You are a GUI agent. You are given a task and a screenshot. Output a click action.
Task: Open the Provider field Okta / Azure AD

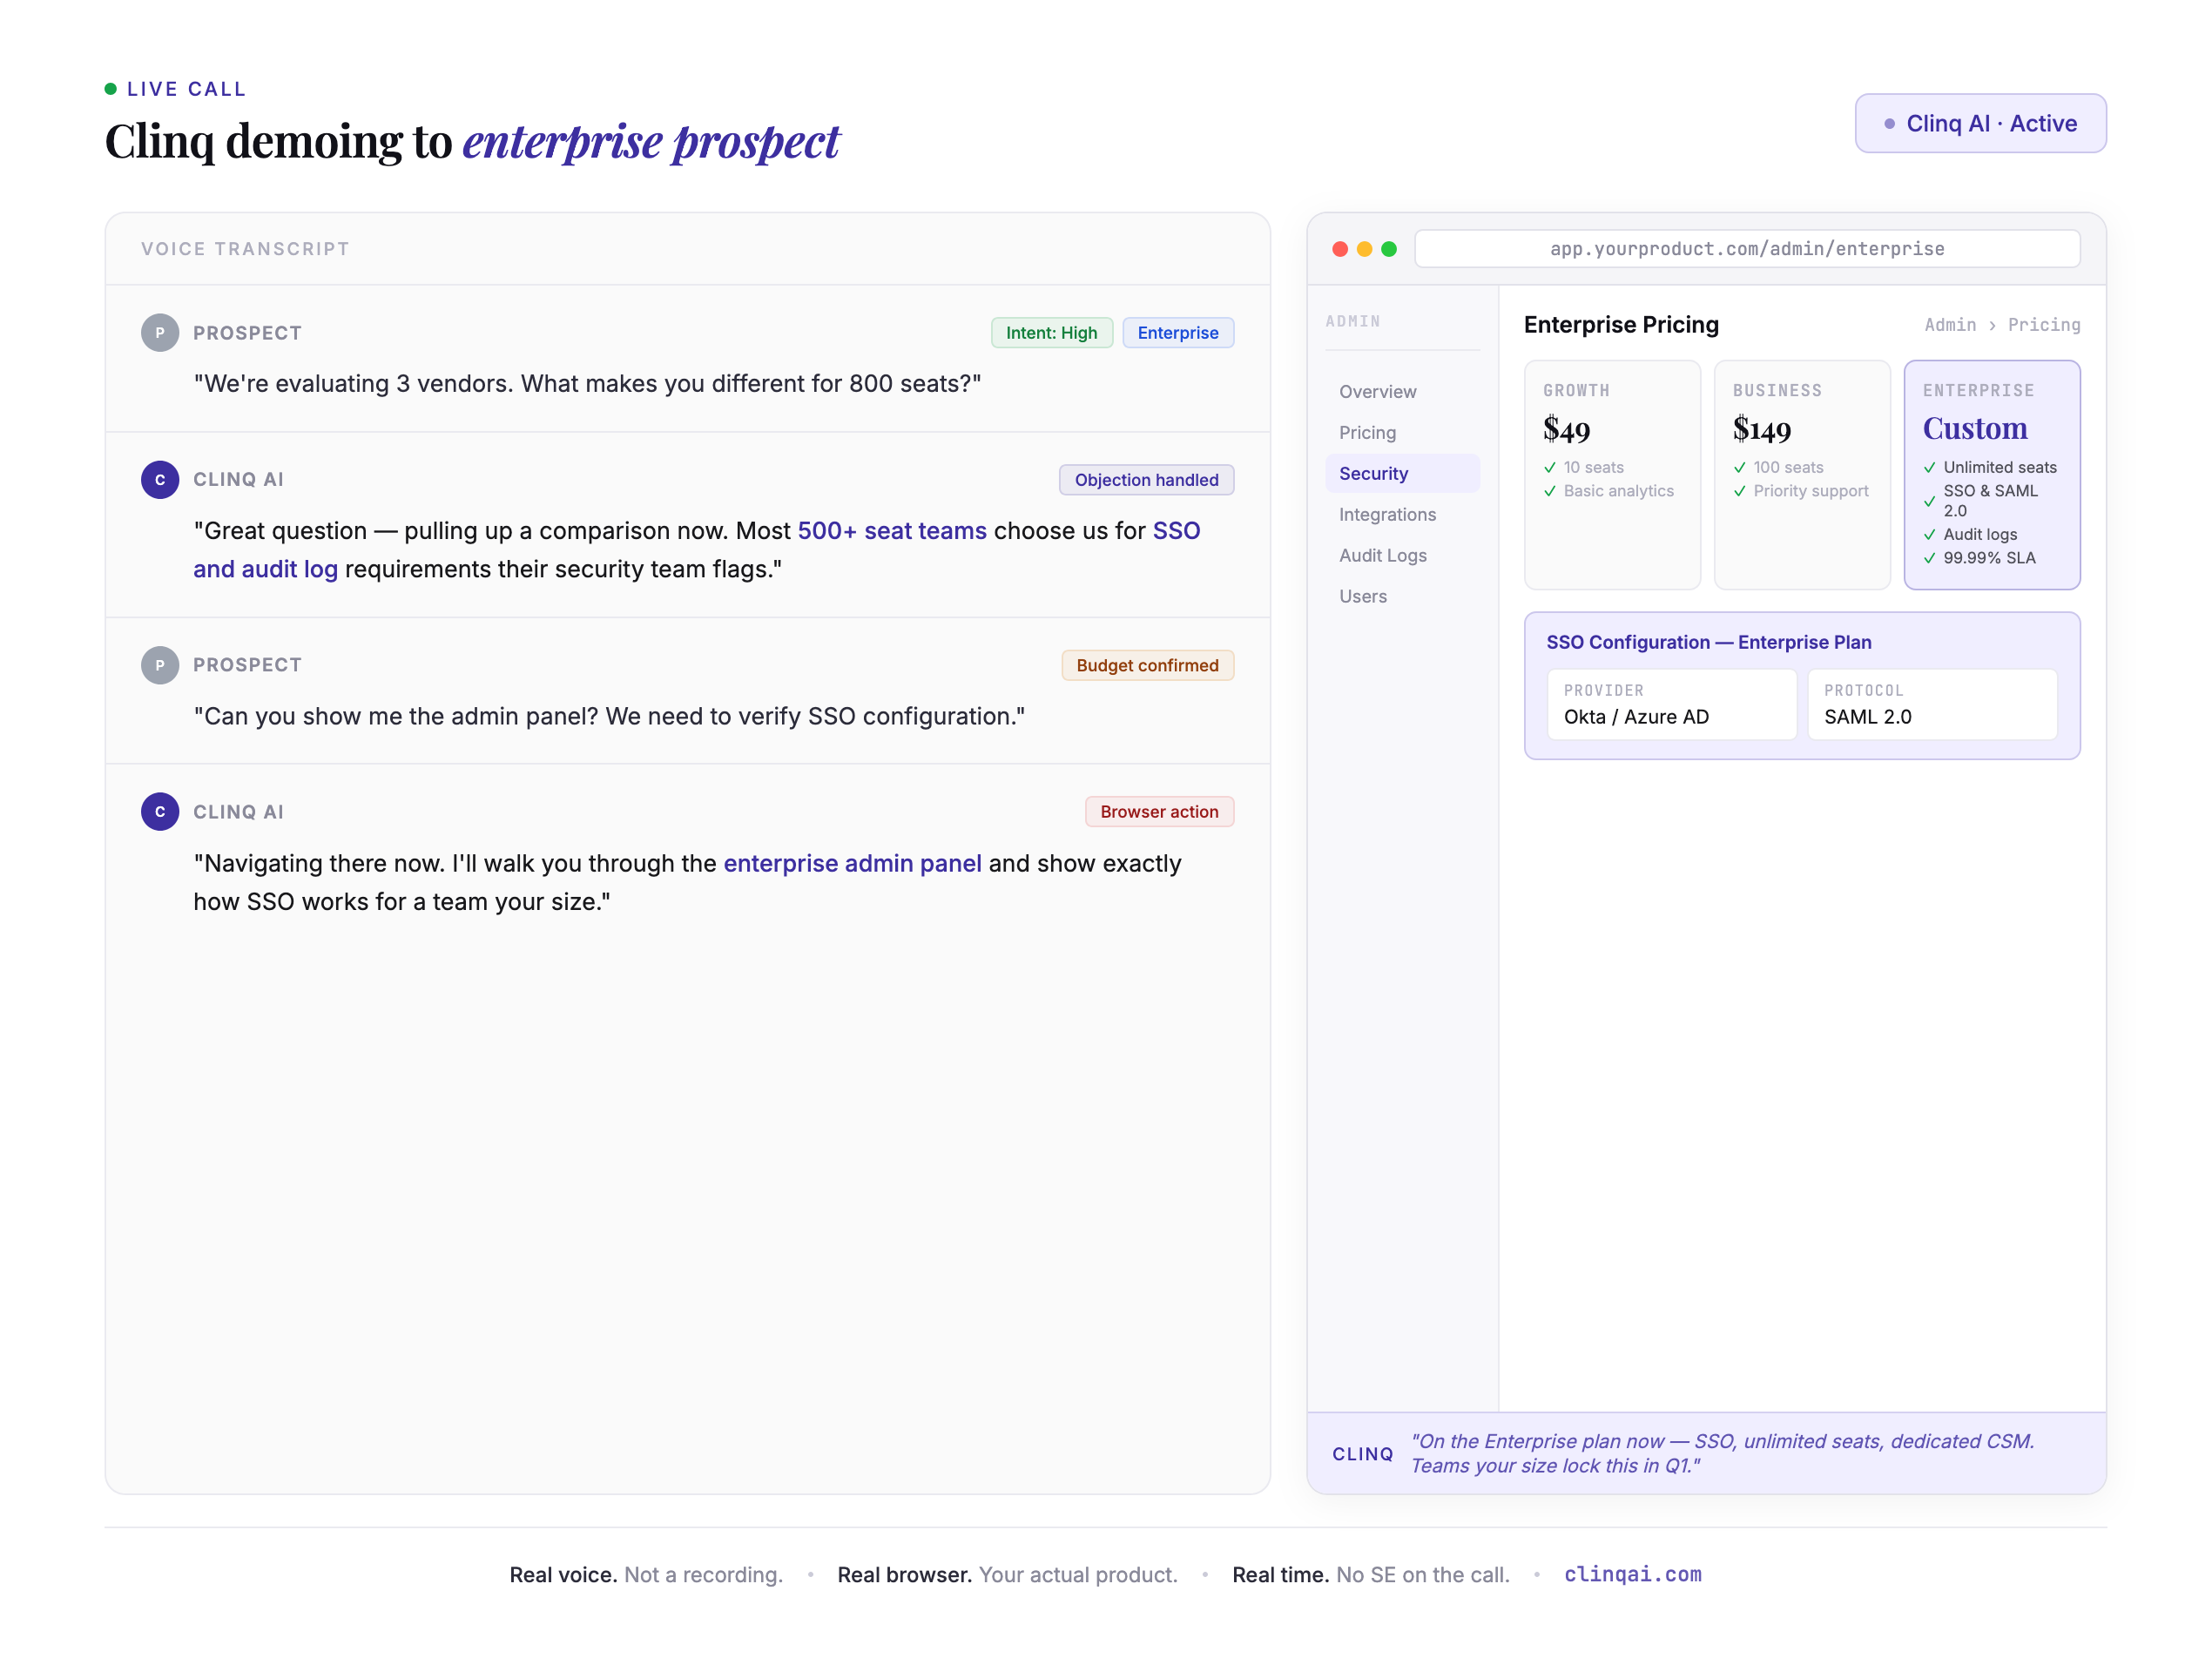click(1671, 705)
